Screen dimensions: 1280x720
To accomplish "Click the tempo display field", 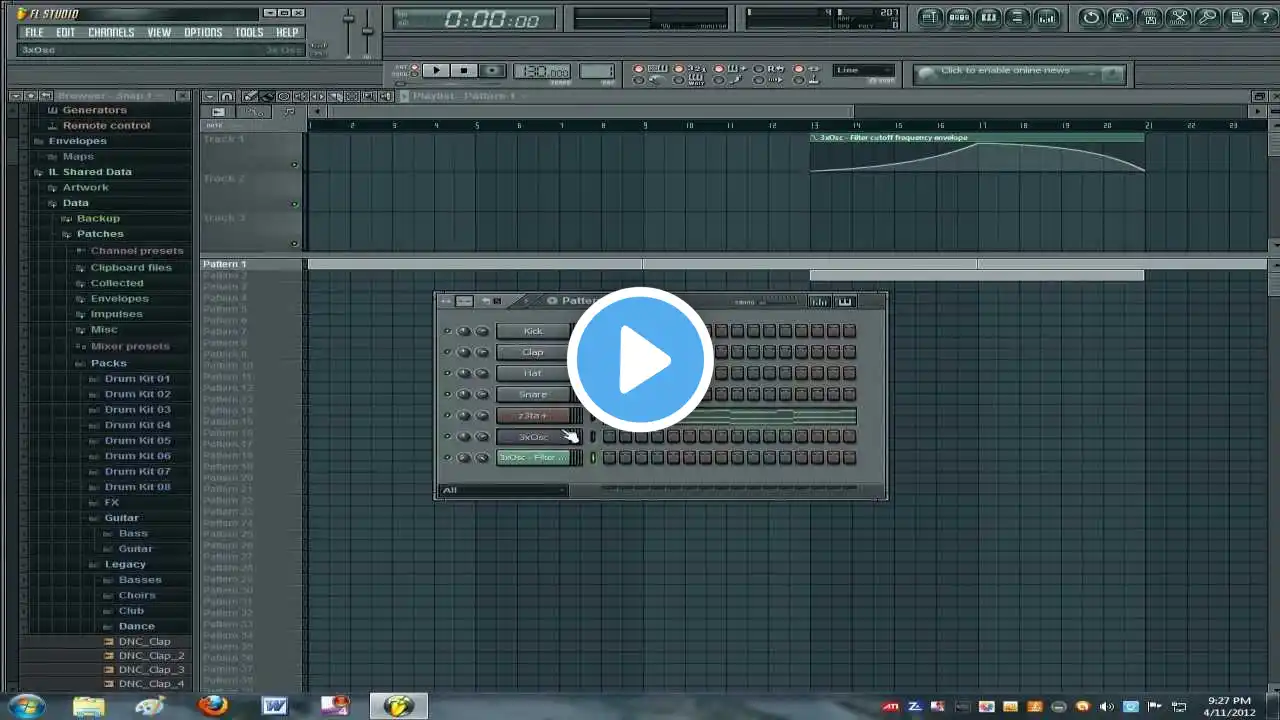I will (x=542, y=71).
